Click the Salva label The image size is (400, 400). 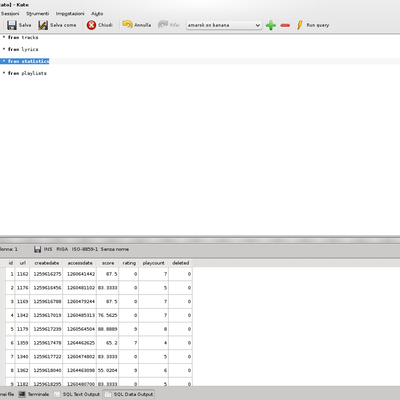pos(25,25)
